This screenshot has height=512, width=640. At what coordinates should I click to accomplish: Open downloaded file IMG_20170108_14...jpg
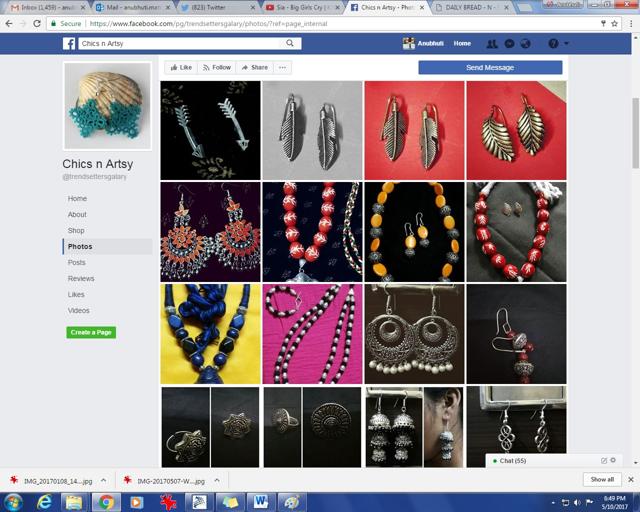click(x=53, y=481)
